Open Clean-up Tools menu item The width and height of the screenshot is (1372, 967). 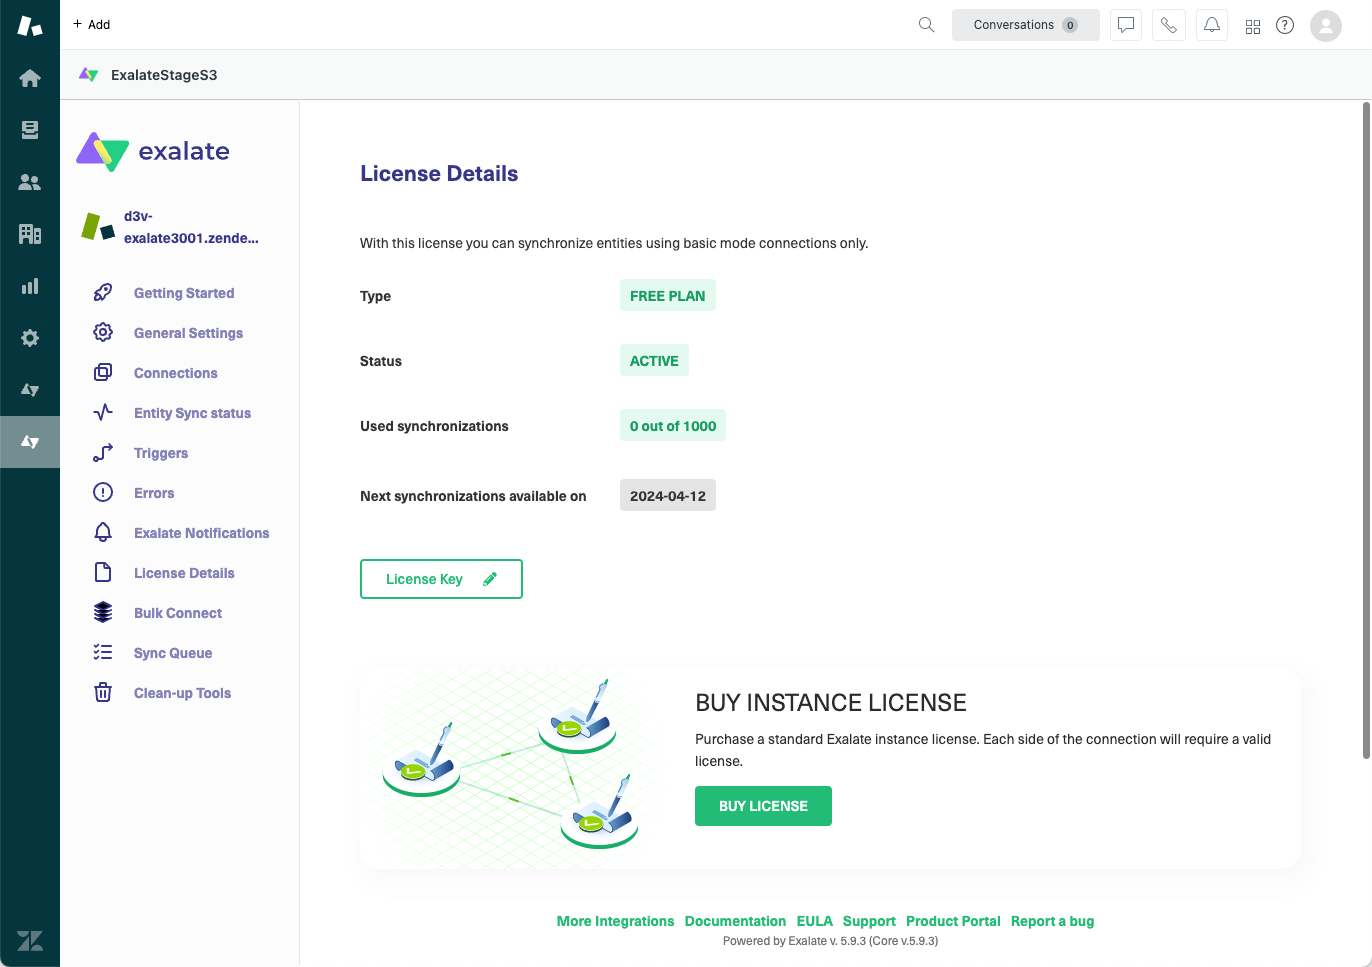(182, 693)
